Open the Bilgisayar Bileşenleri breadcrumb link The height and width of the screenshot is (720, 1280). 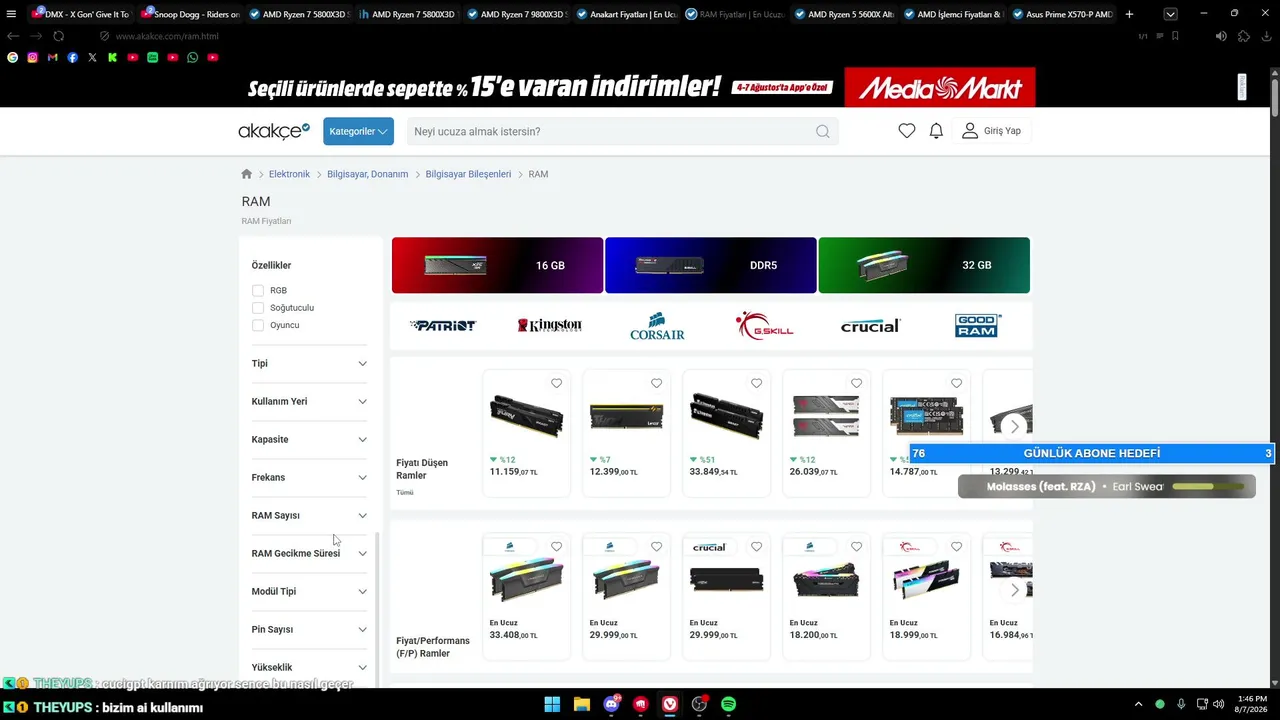468,174
